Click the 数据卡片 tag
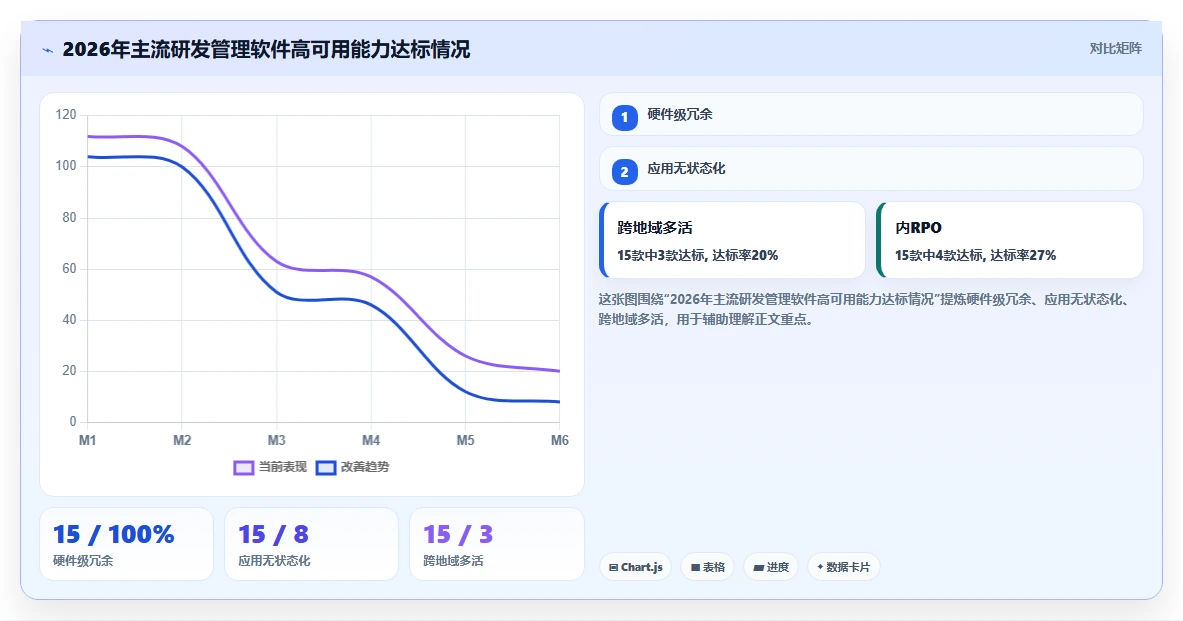Viewport: 1183px width, 621px height. click(843, 567)
